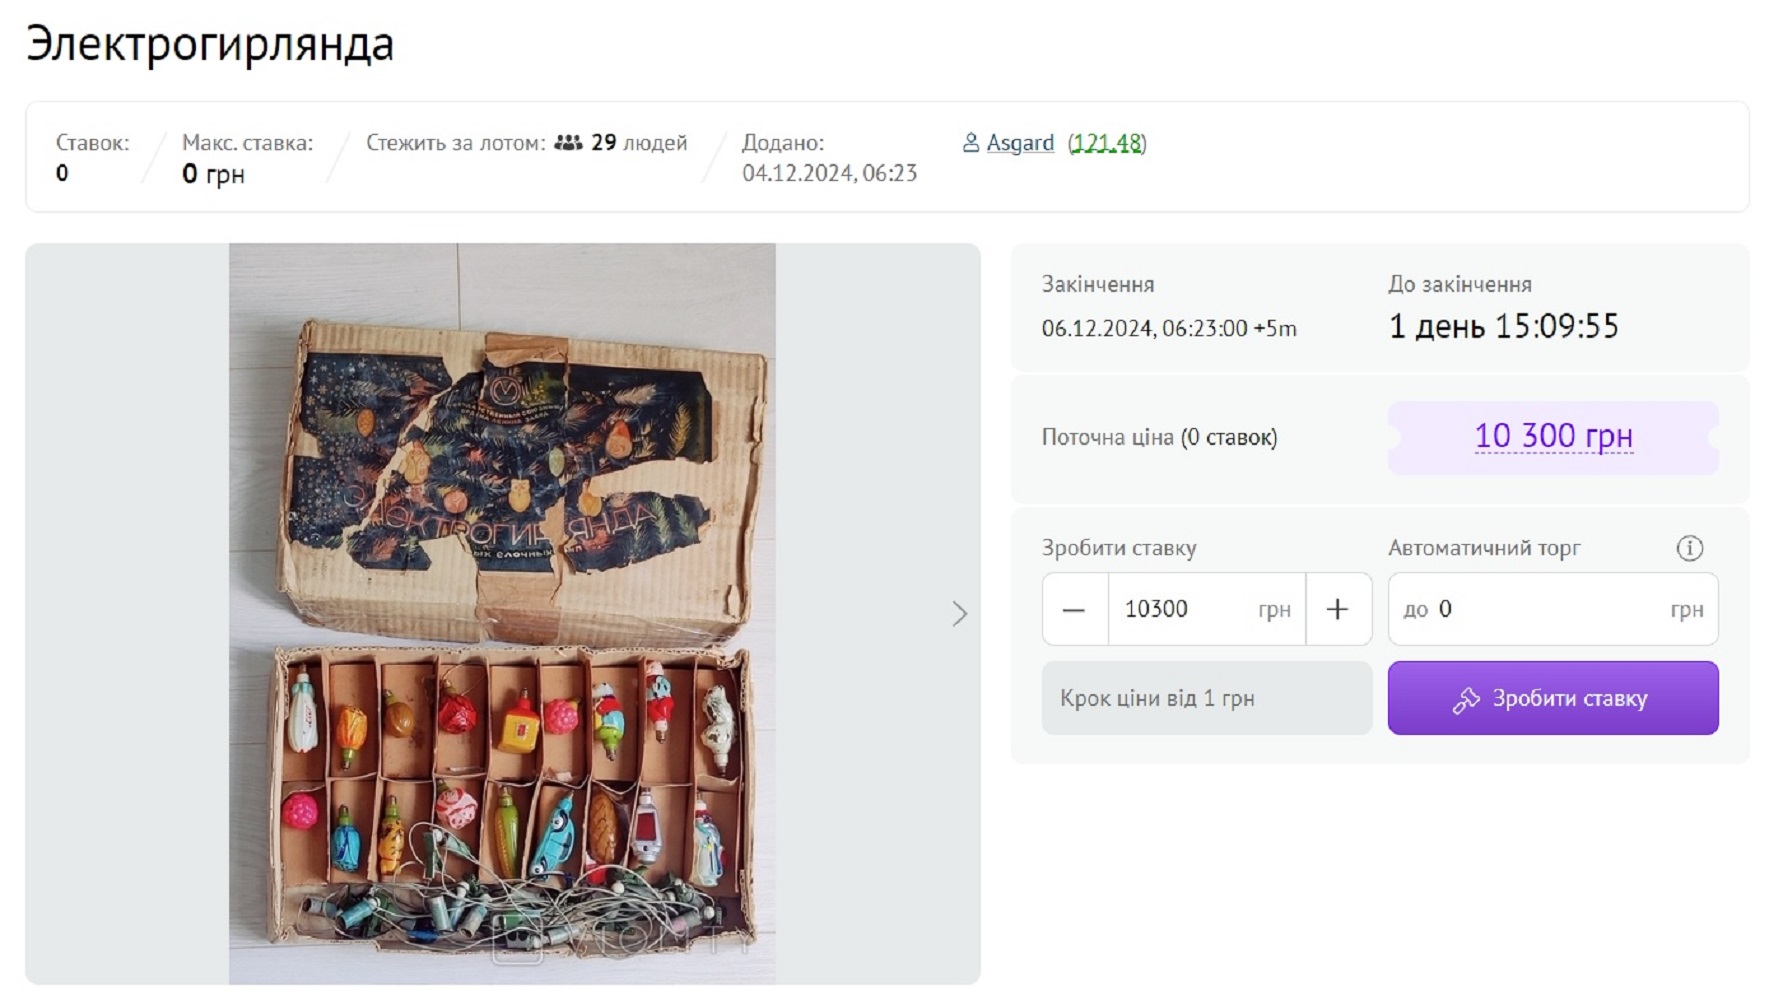This screenshot has height=1000, width=1769.
Task: Increase the bid with the plus button
Action: [x=1337, y=609]
